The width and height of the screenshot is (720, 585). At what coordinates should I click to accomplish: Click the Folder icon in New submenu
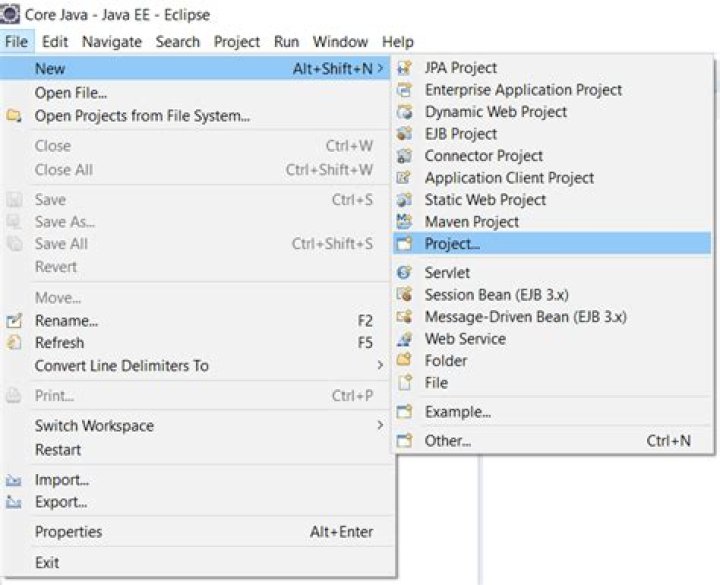point(405,360)
